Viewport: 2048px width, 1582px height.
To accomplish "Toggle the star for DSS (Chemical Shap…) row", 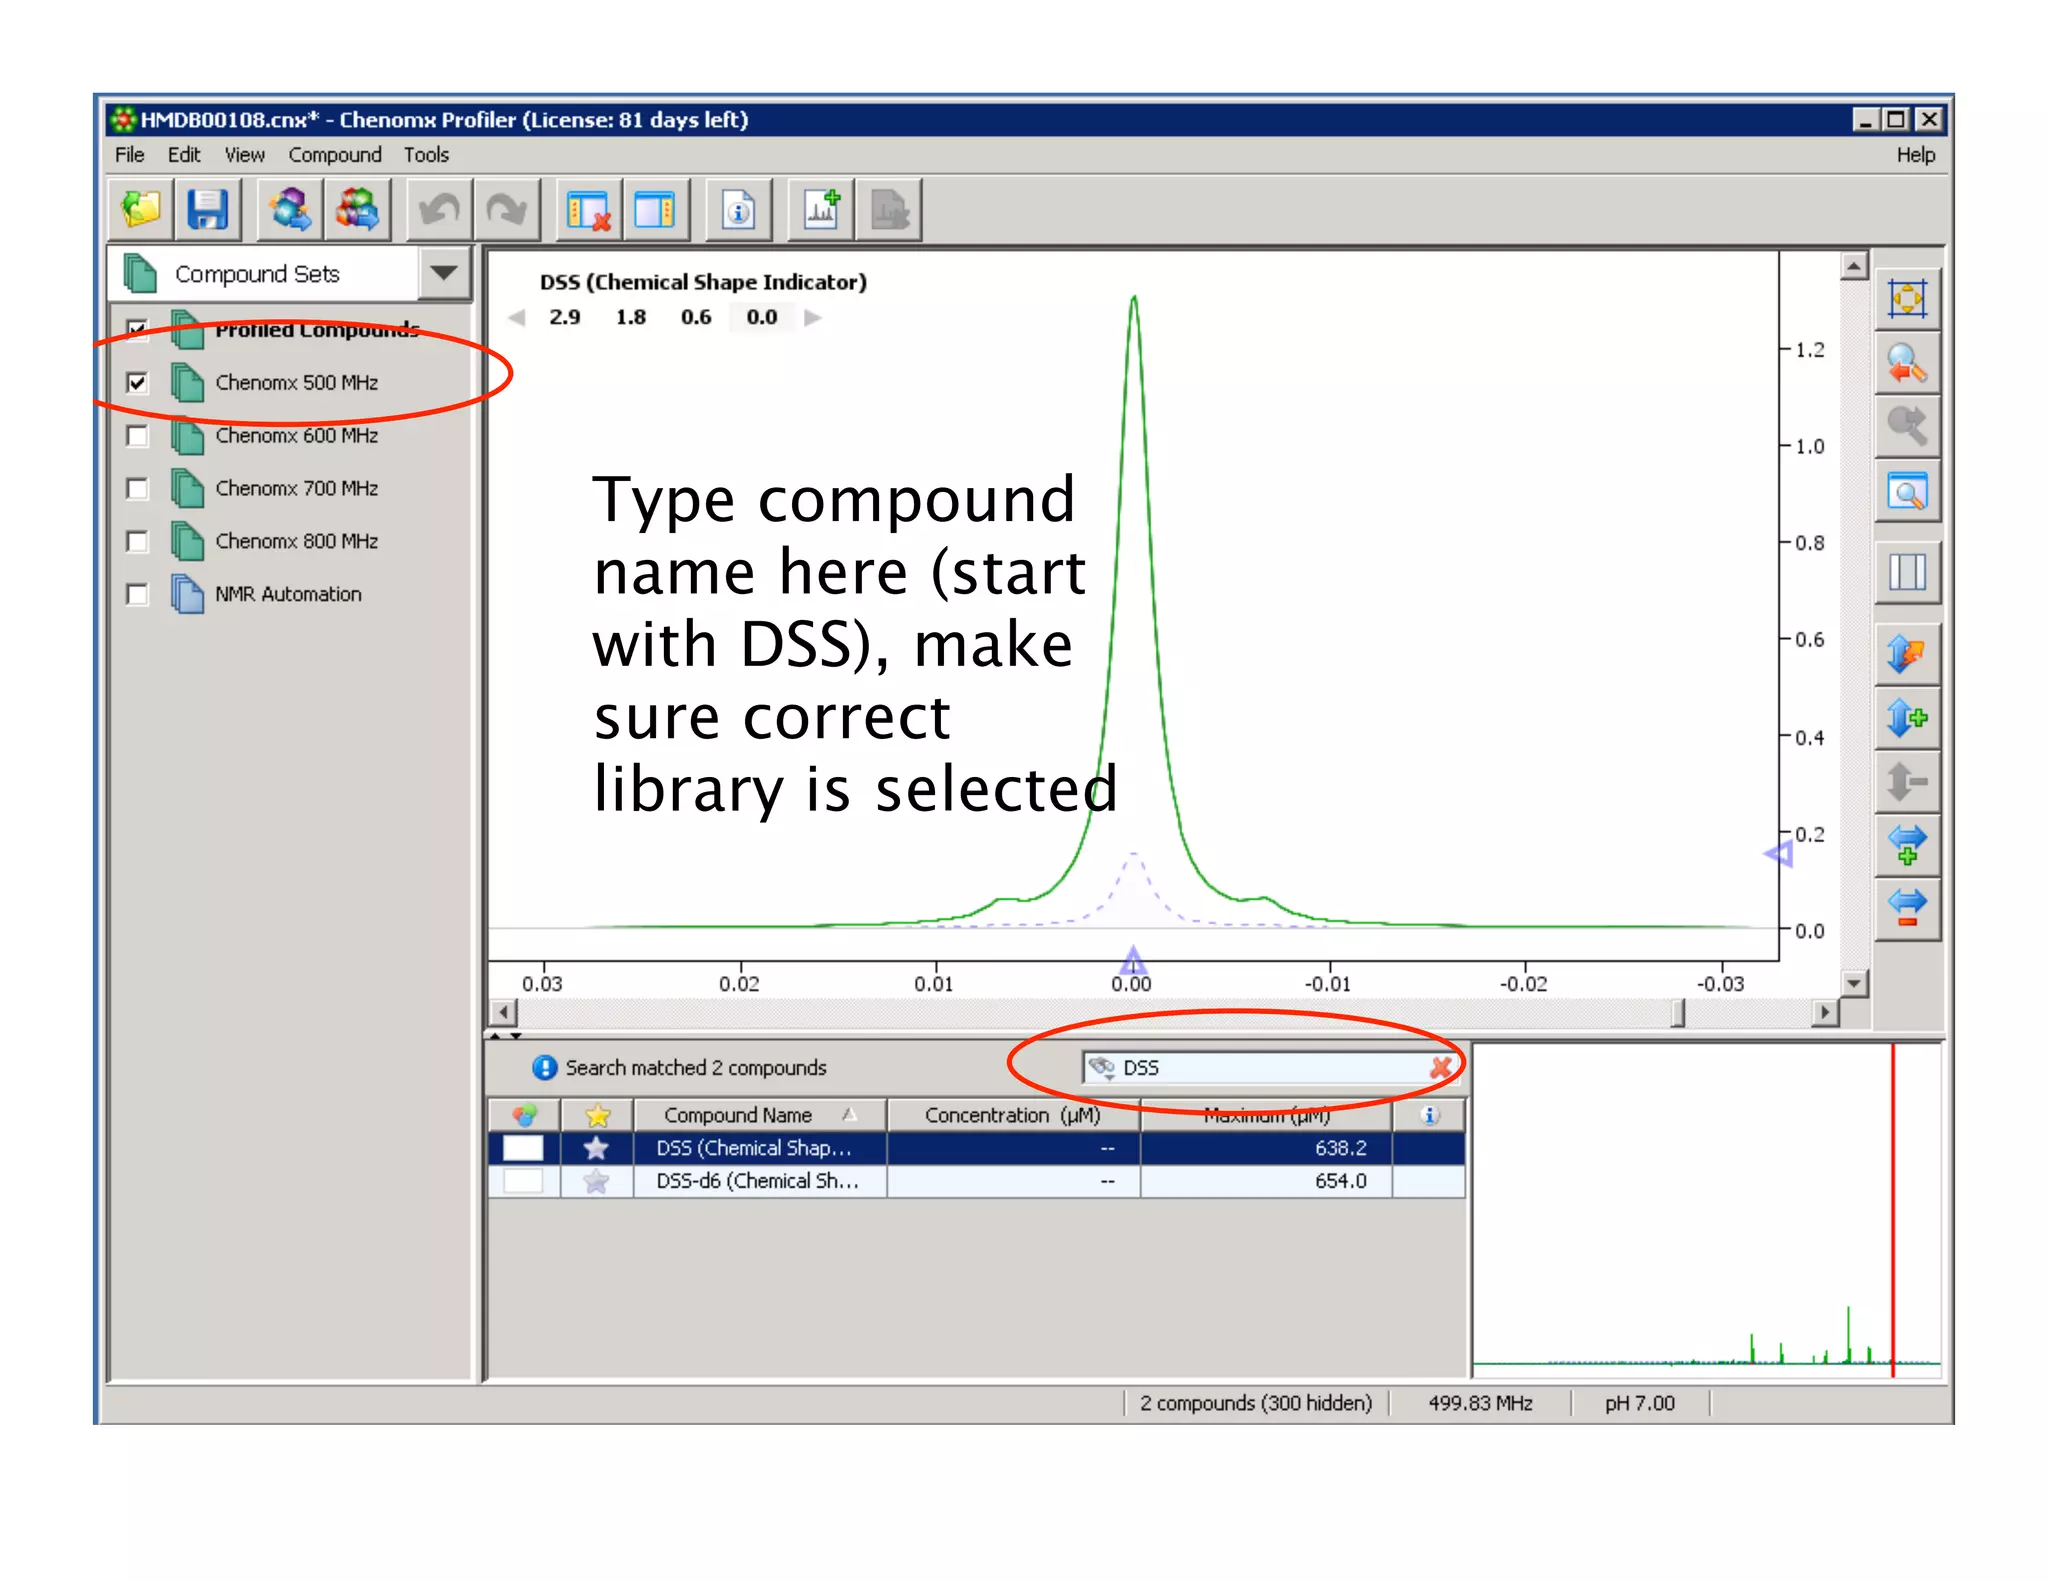I will tap(597, 1148).
